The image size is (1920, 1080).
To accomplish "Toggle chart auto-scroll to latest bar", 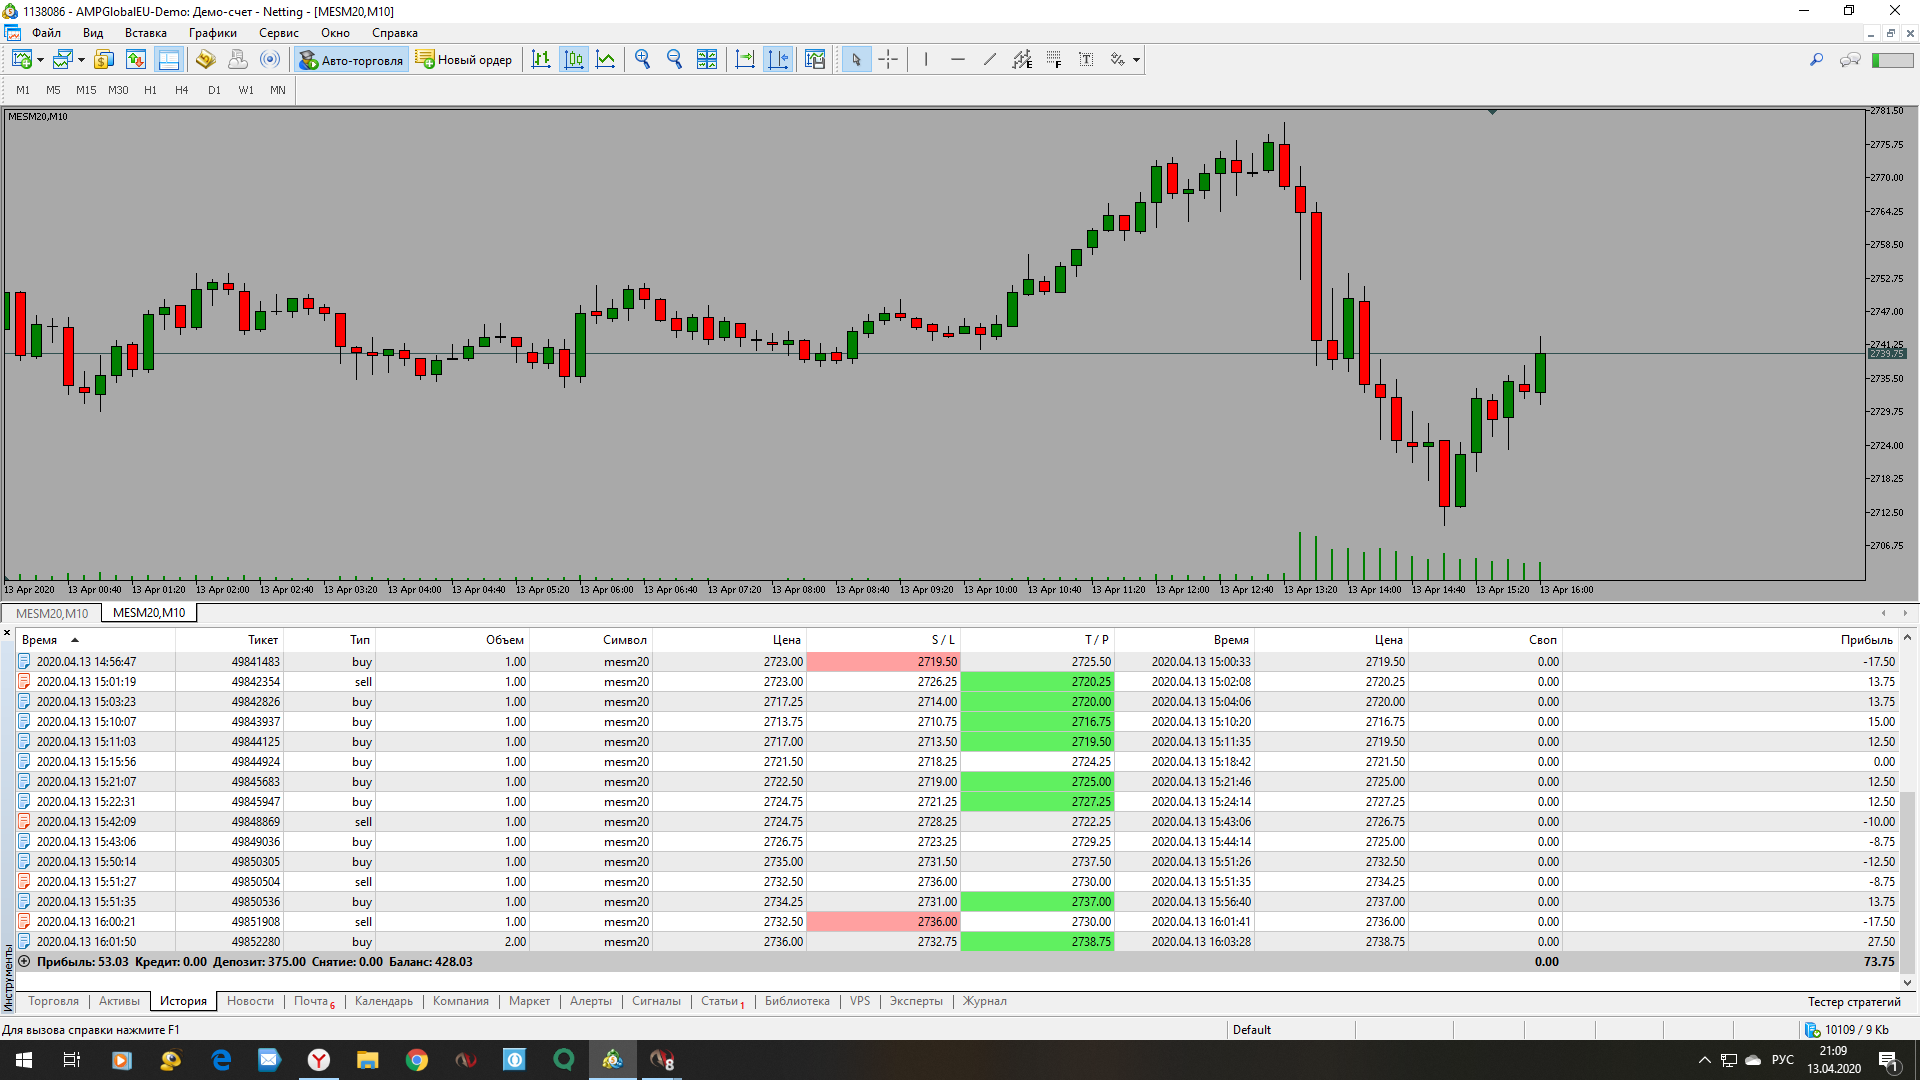I will click(745, 60).
